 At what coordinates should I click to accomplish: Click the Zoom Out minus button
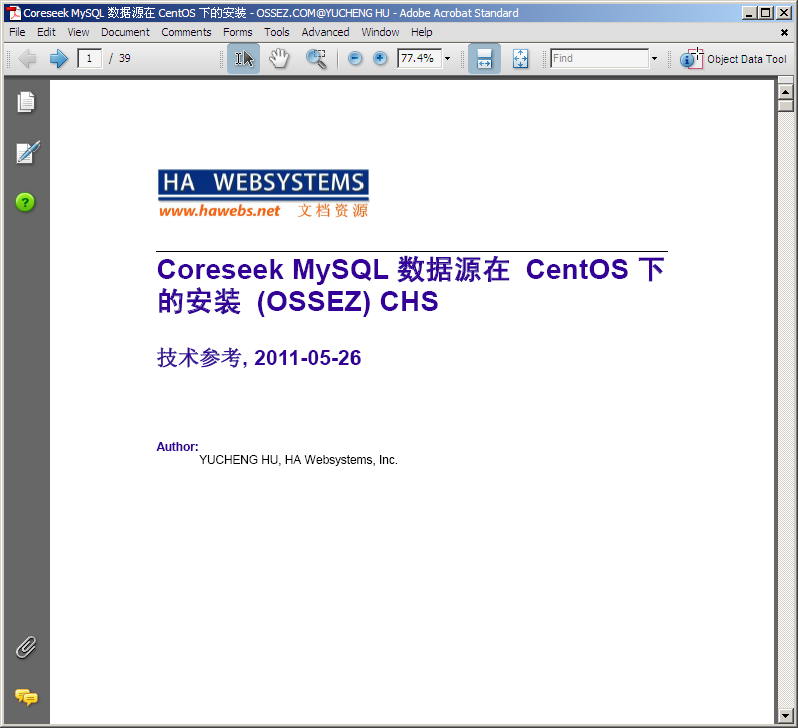[x=355, y=59]
